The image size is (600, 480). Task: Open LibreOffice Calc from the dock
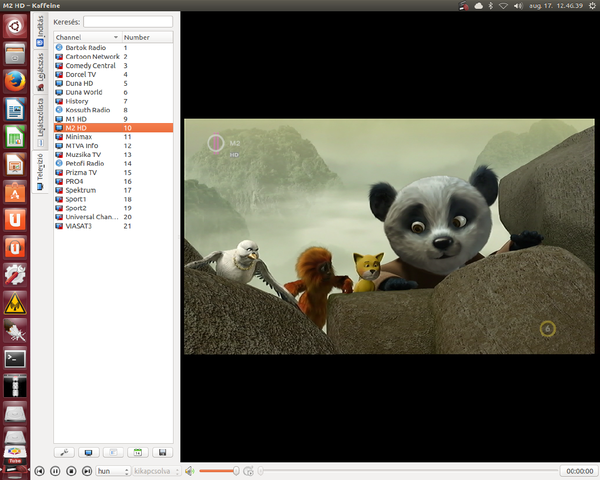15,137
